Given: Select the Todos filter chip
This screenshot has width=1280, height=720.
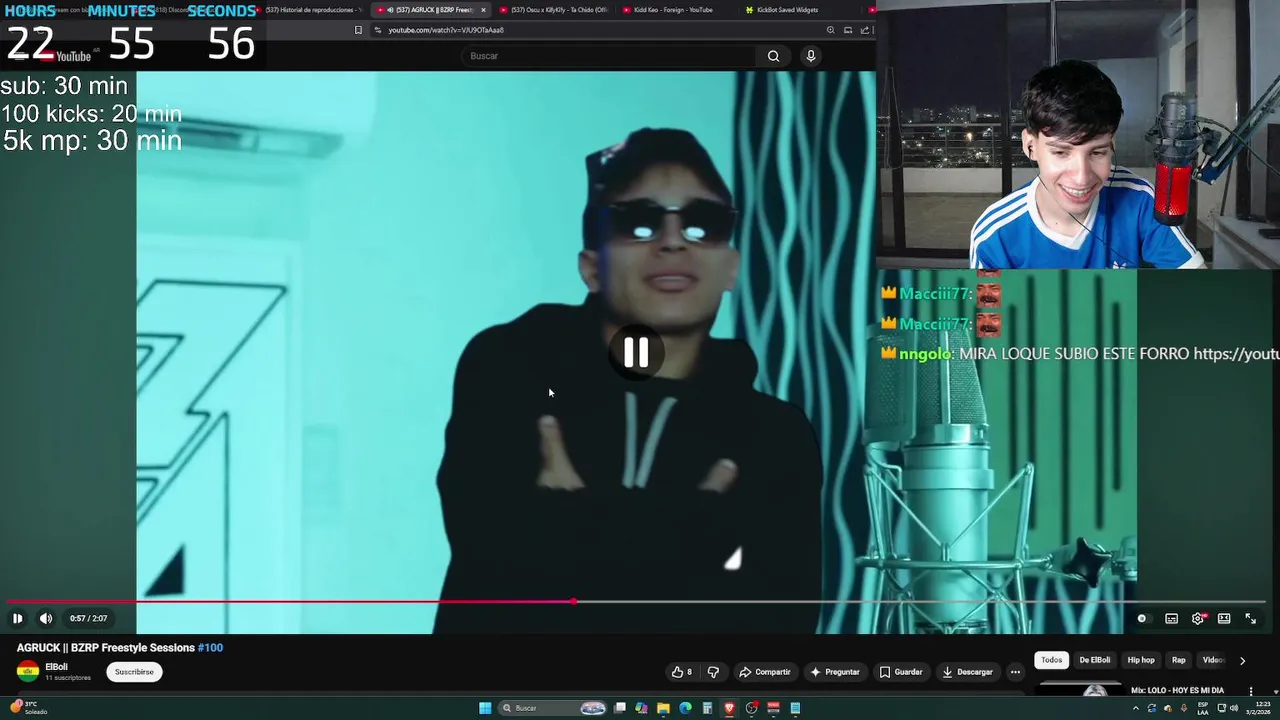Looking at the screenshot, I should pos(1051,660).
